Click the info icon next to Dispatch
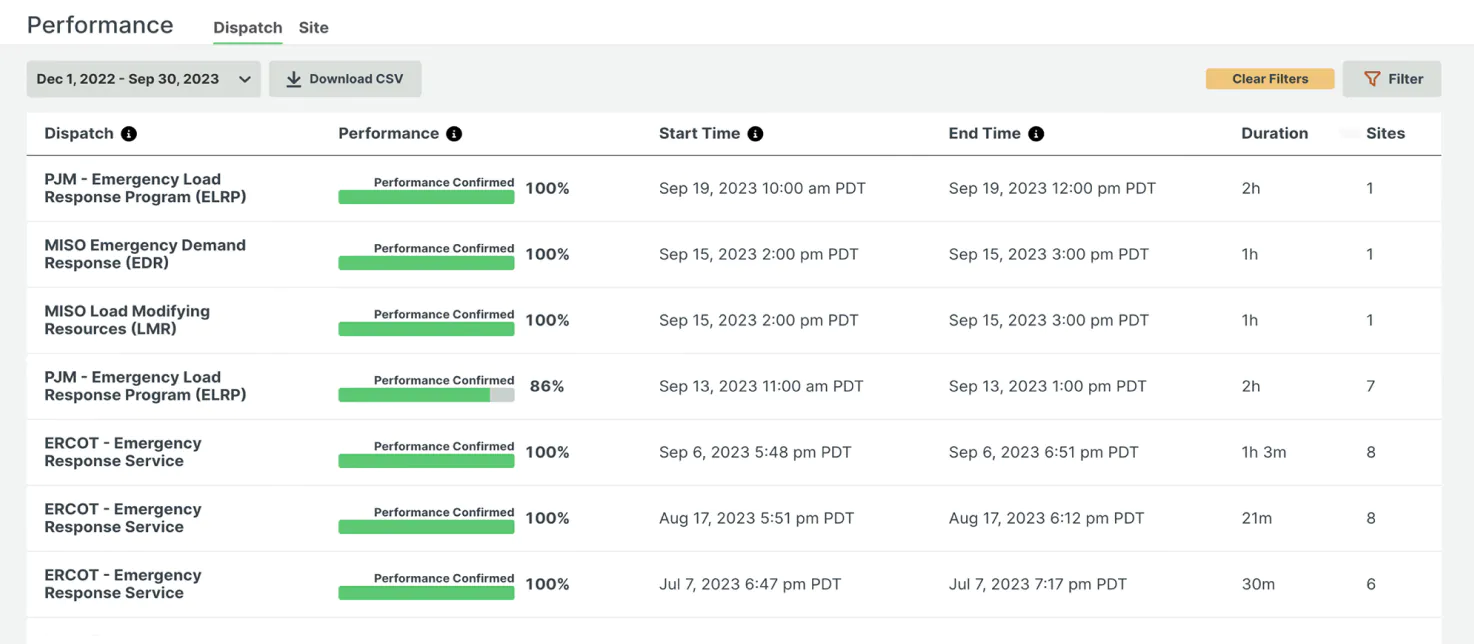This screenshot has height=644, width=1474. point(129,134)
